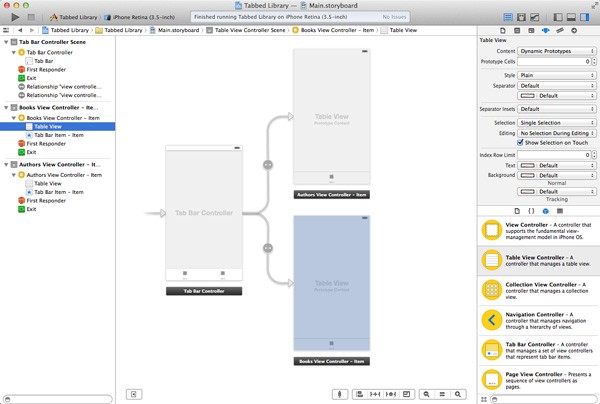This screenshot has height=404, width=600.
Task: Open the Selection dropdown showing Single Selection
Action: click(x=557, y=123)
